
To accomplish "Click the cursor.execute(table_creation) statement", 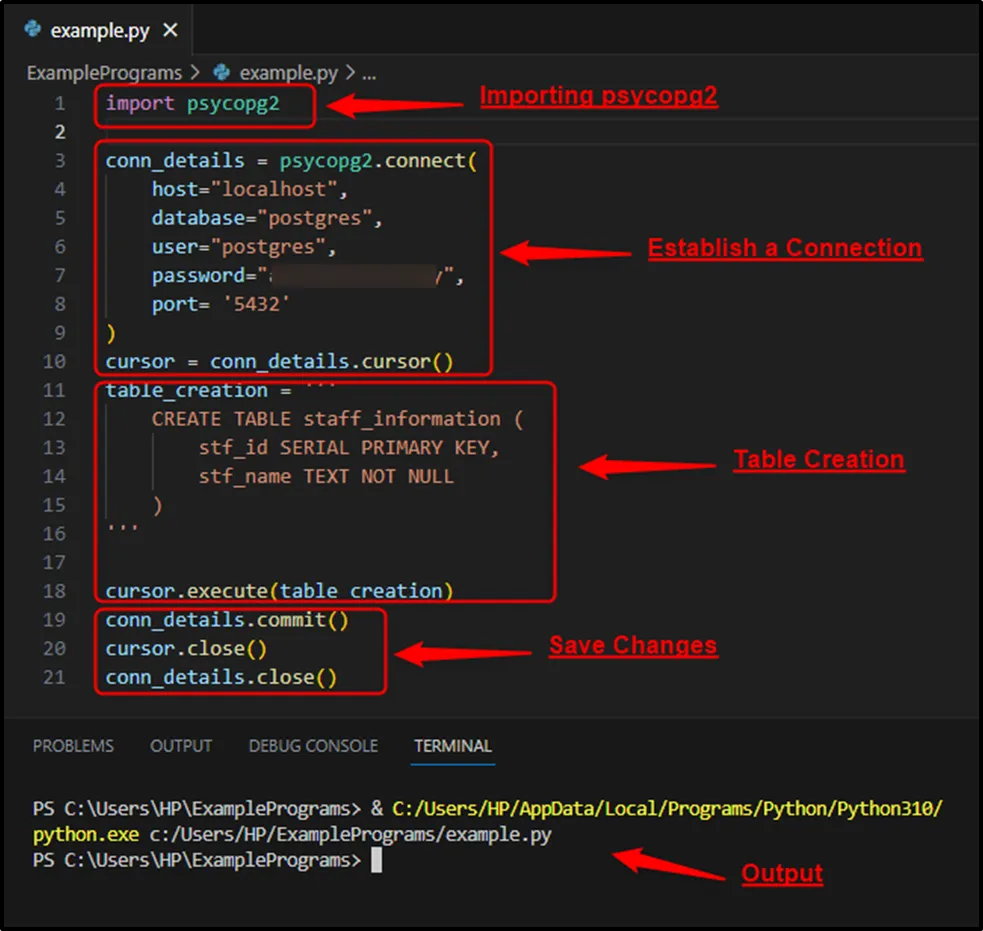I will (x=279, y=591).
